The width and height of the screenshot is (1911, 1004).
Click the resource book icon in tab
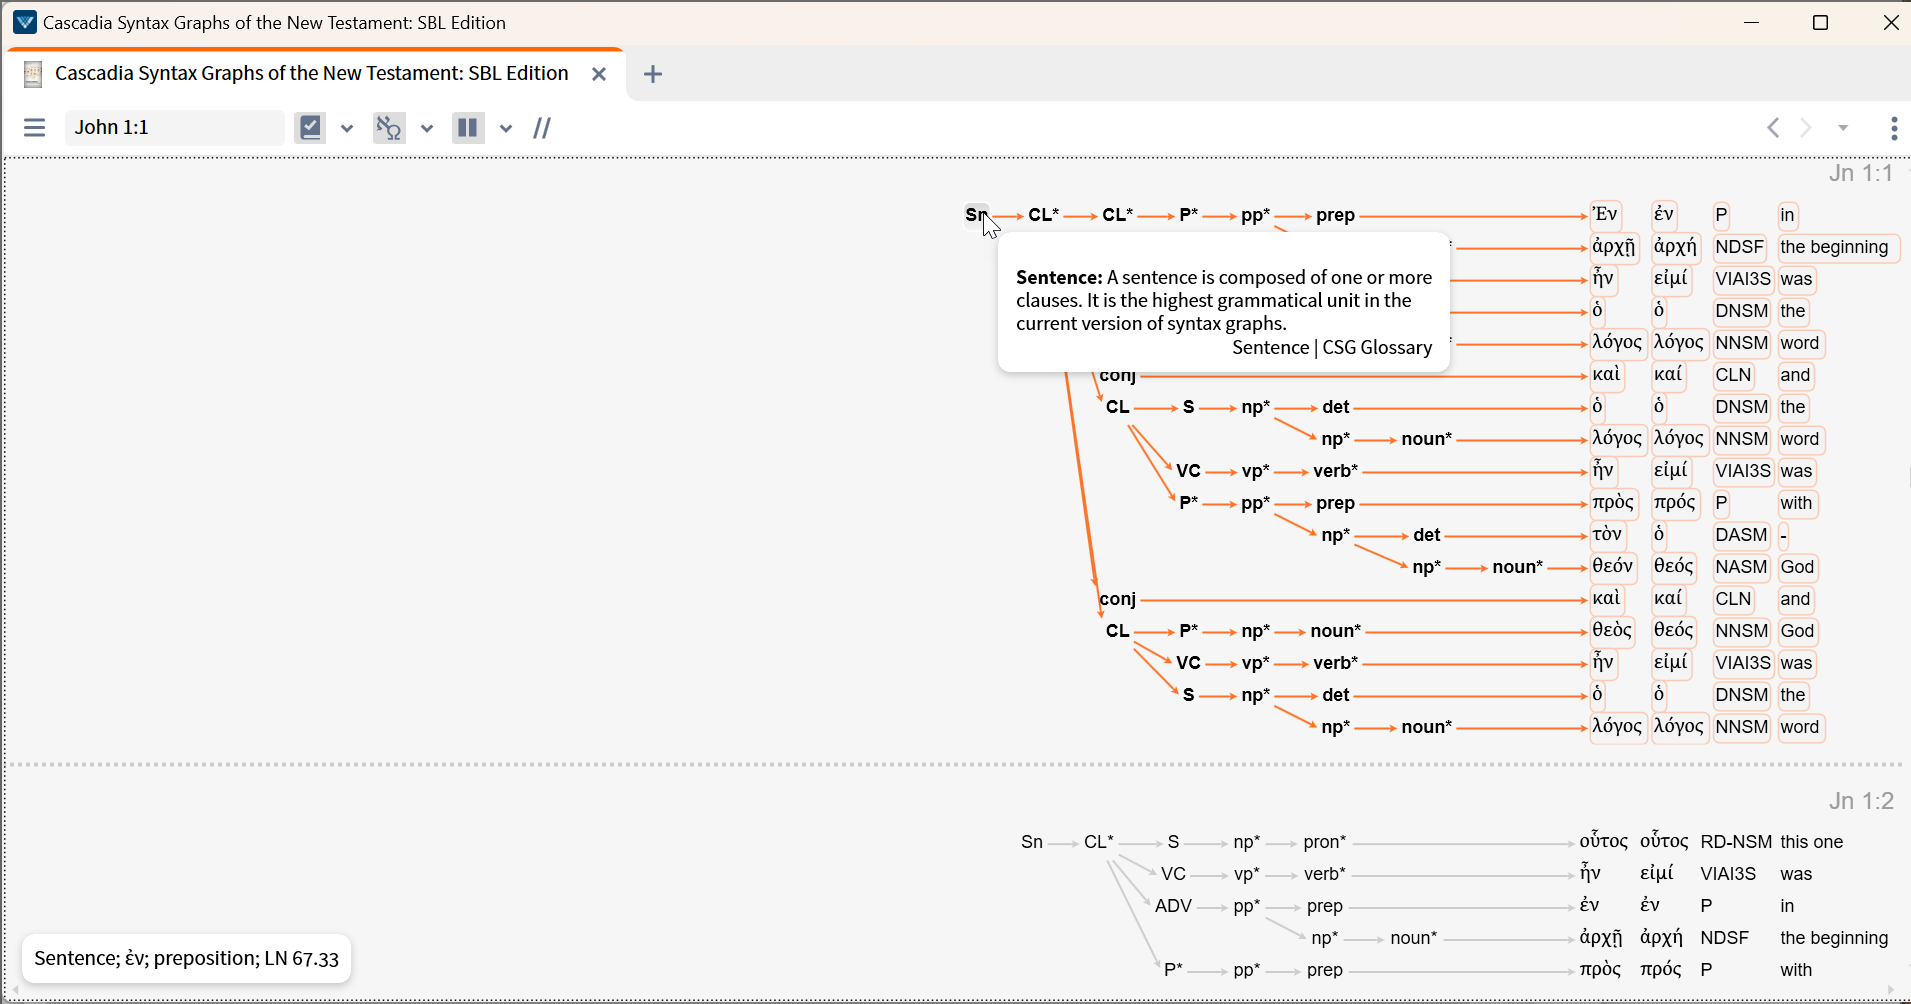pyautogui.click(x=33, y=74)
